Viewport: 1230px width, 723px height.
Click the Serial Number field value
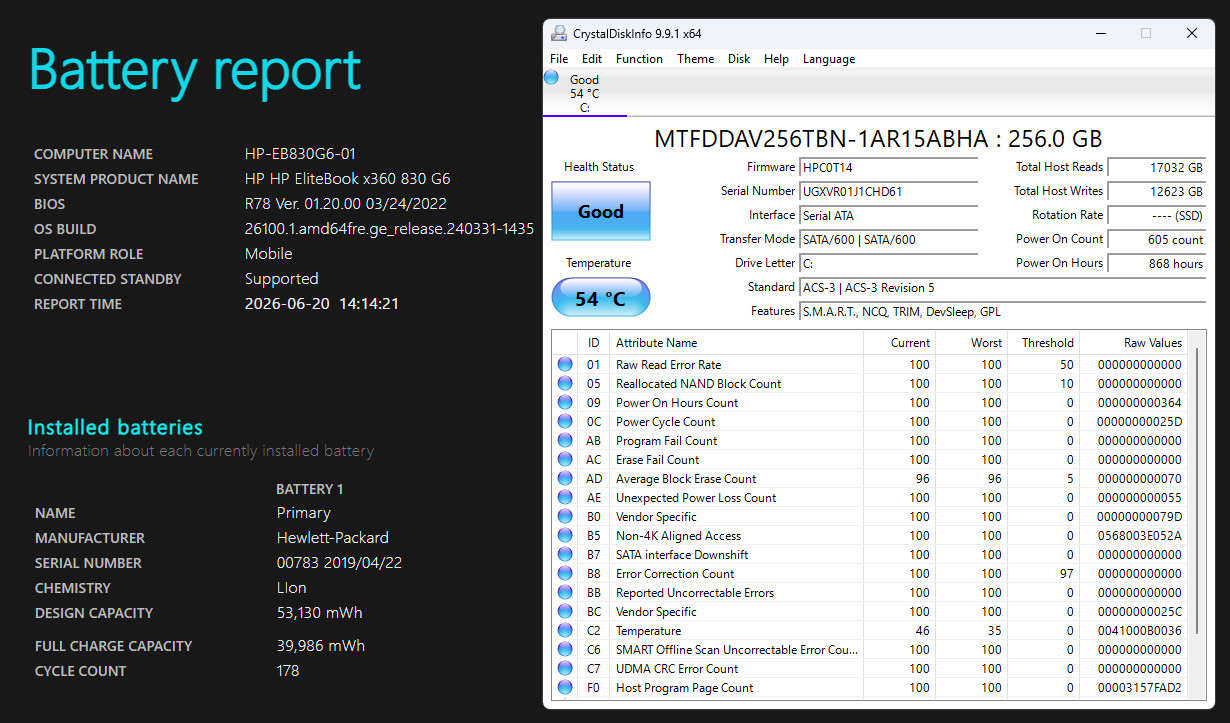[x=888, y=191]
